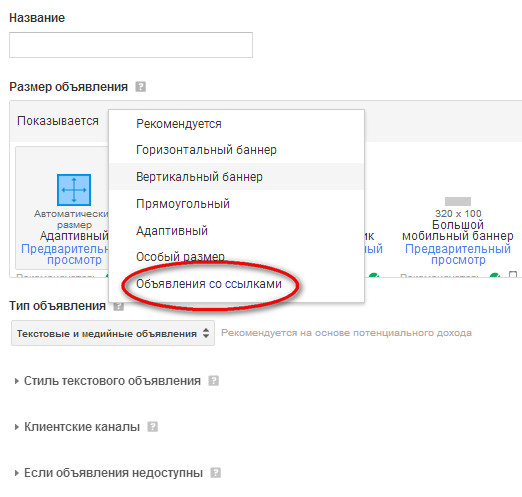Open help for Стиль текстового объявления
Viewport: 522px width, 497px height.
213,381
